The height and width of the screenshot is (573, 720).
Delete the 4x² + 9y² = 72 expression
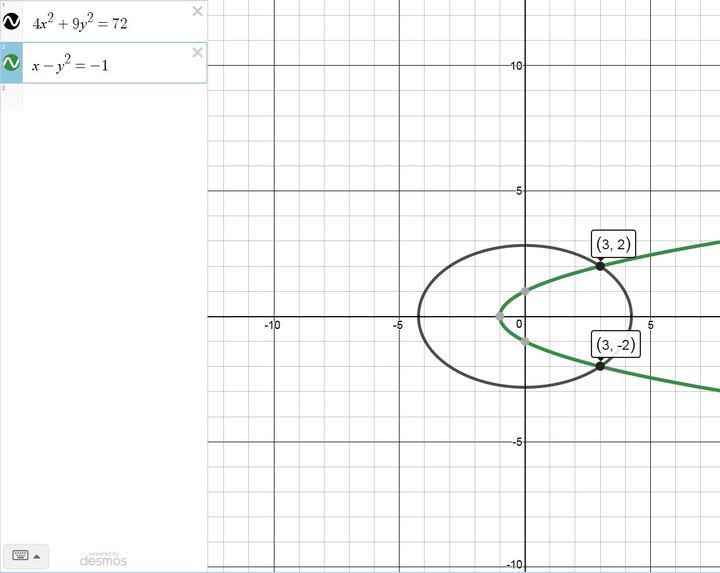[x=197, y=12]
